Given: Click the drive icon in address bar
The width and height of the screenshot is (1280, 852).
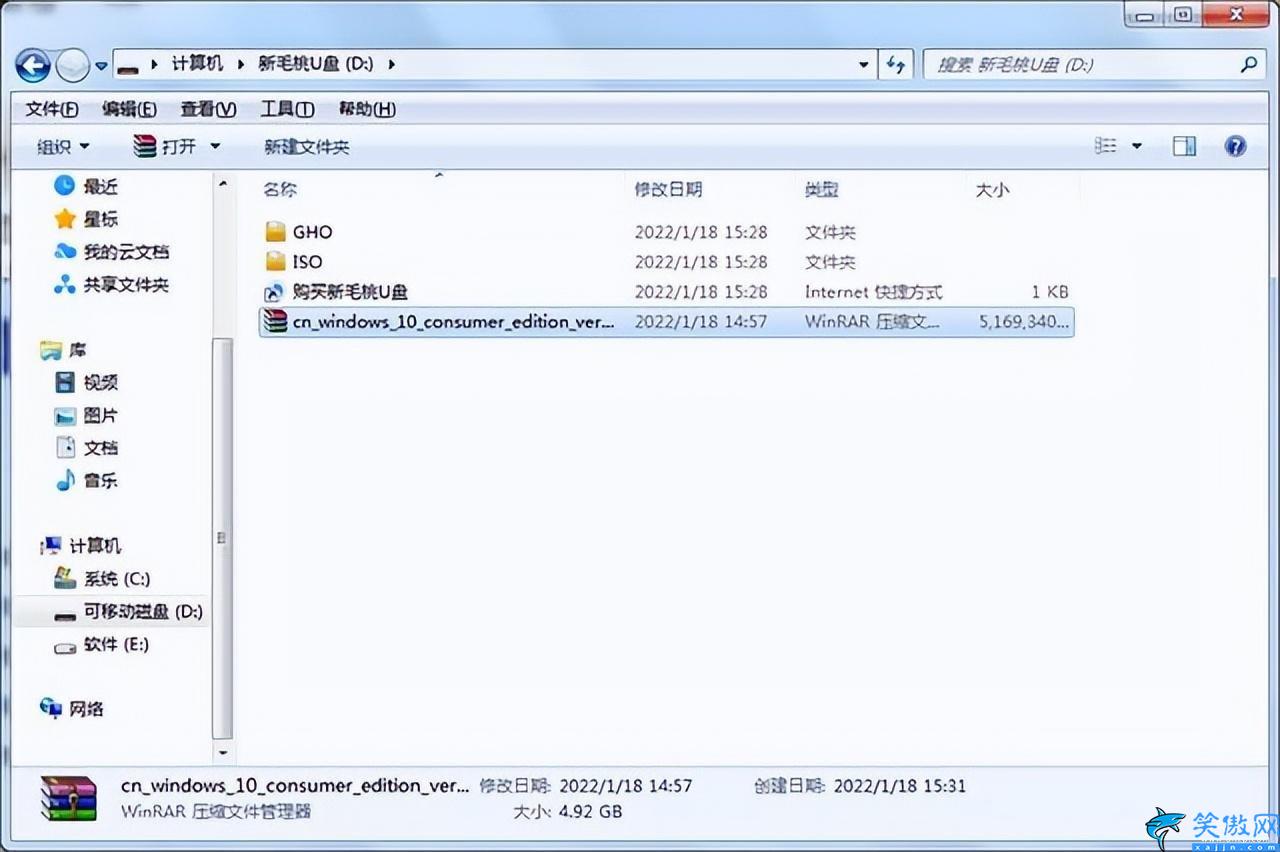Looking at the screenshot, I should pos(127,66).
